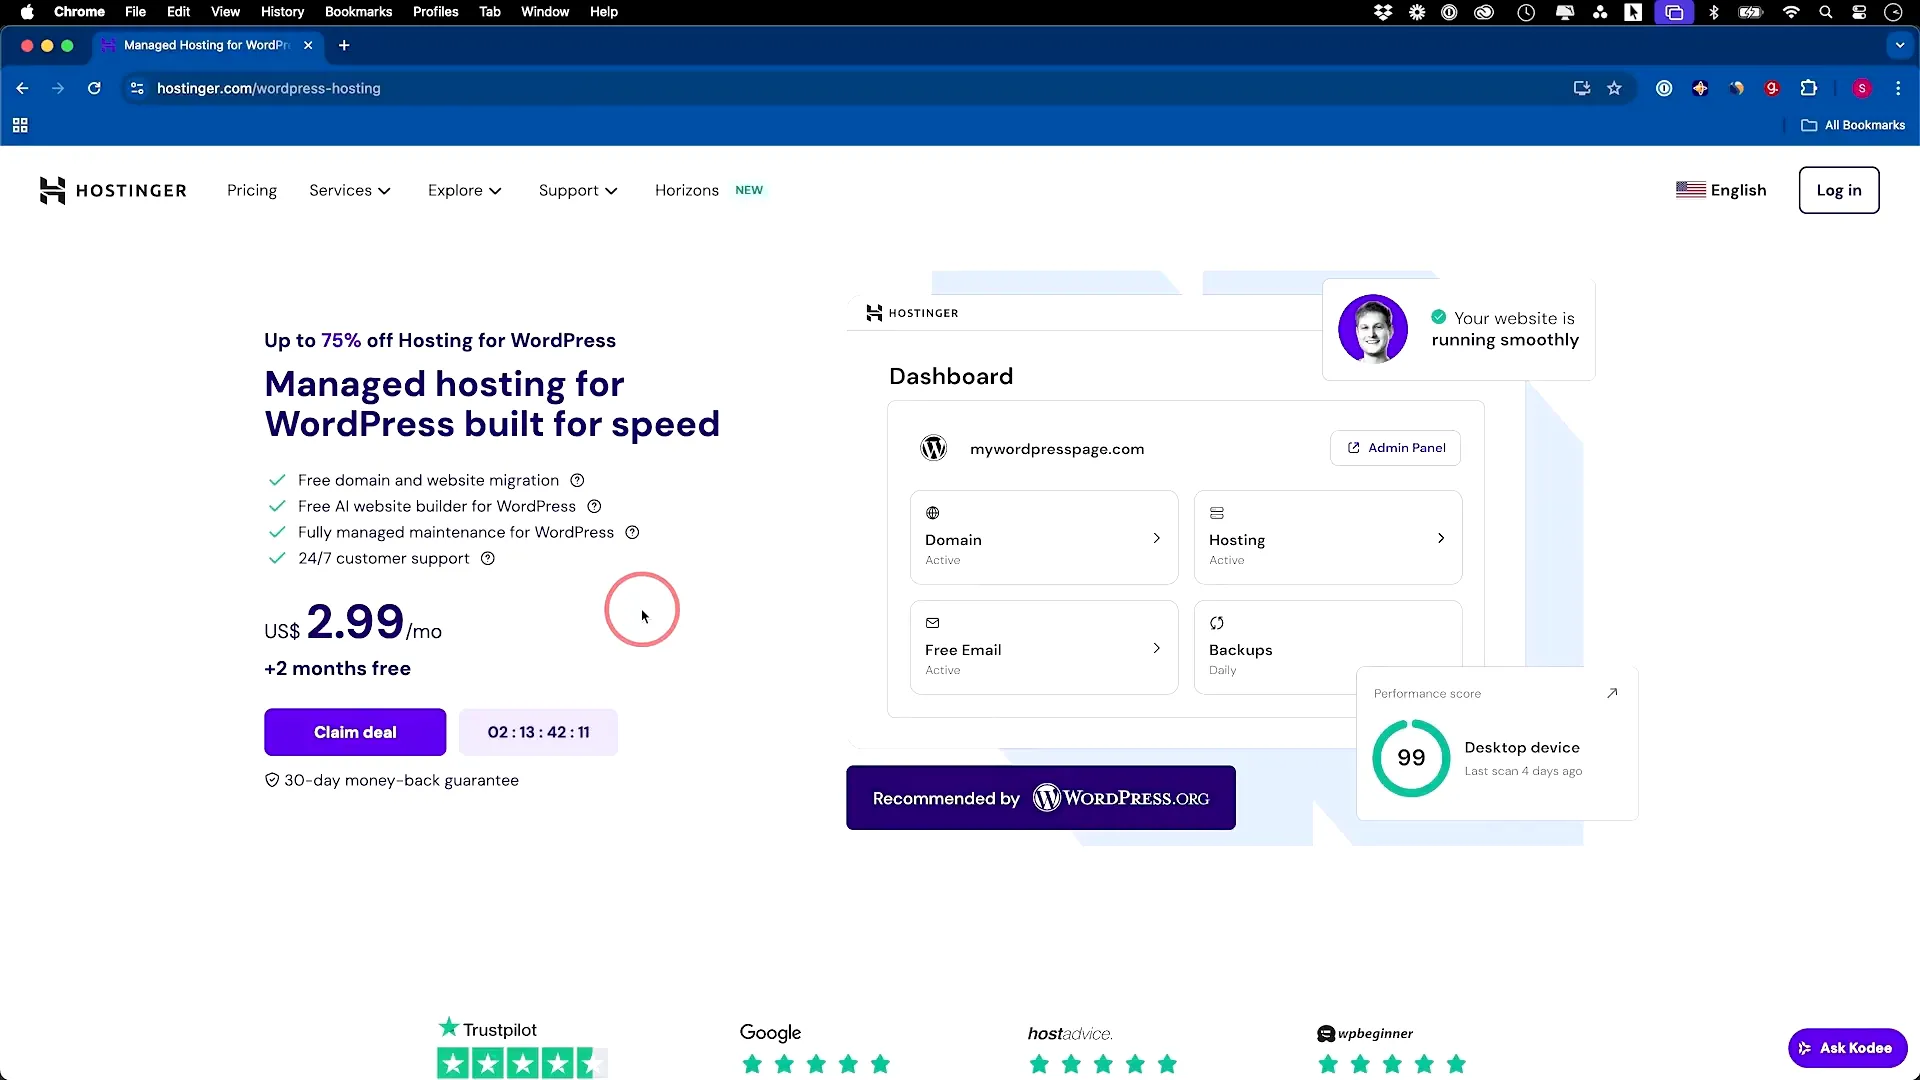This screenshot has width=1920, height=1080.
Task: Click the Claim deal button
Action: pyautogui.click(x=355, y=732)
